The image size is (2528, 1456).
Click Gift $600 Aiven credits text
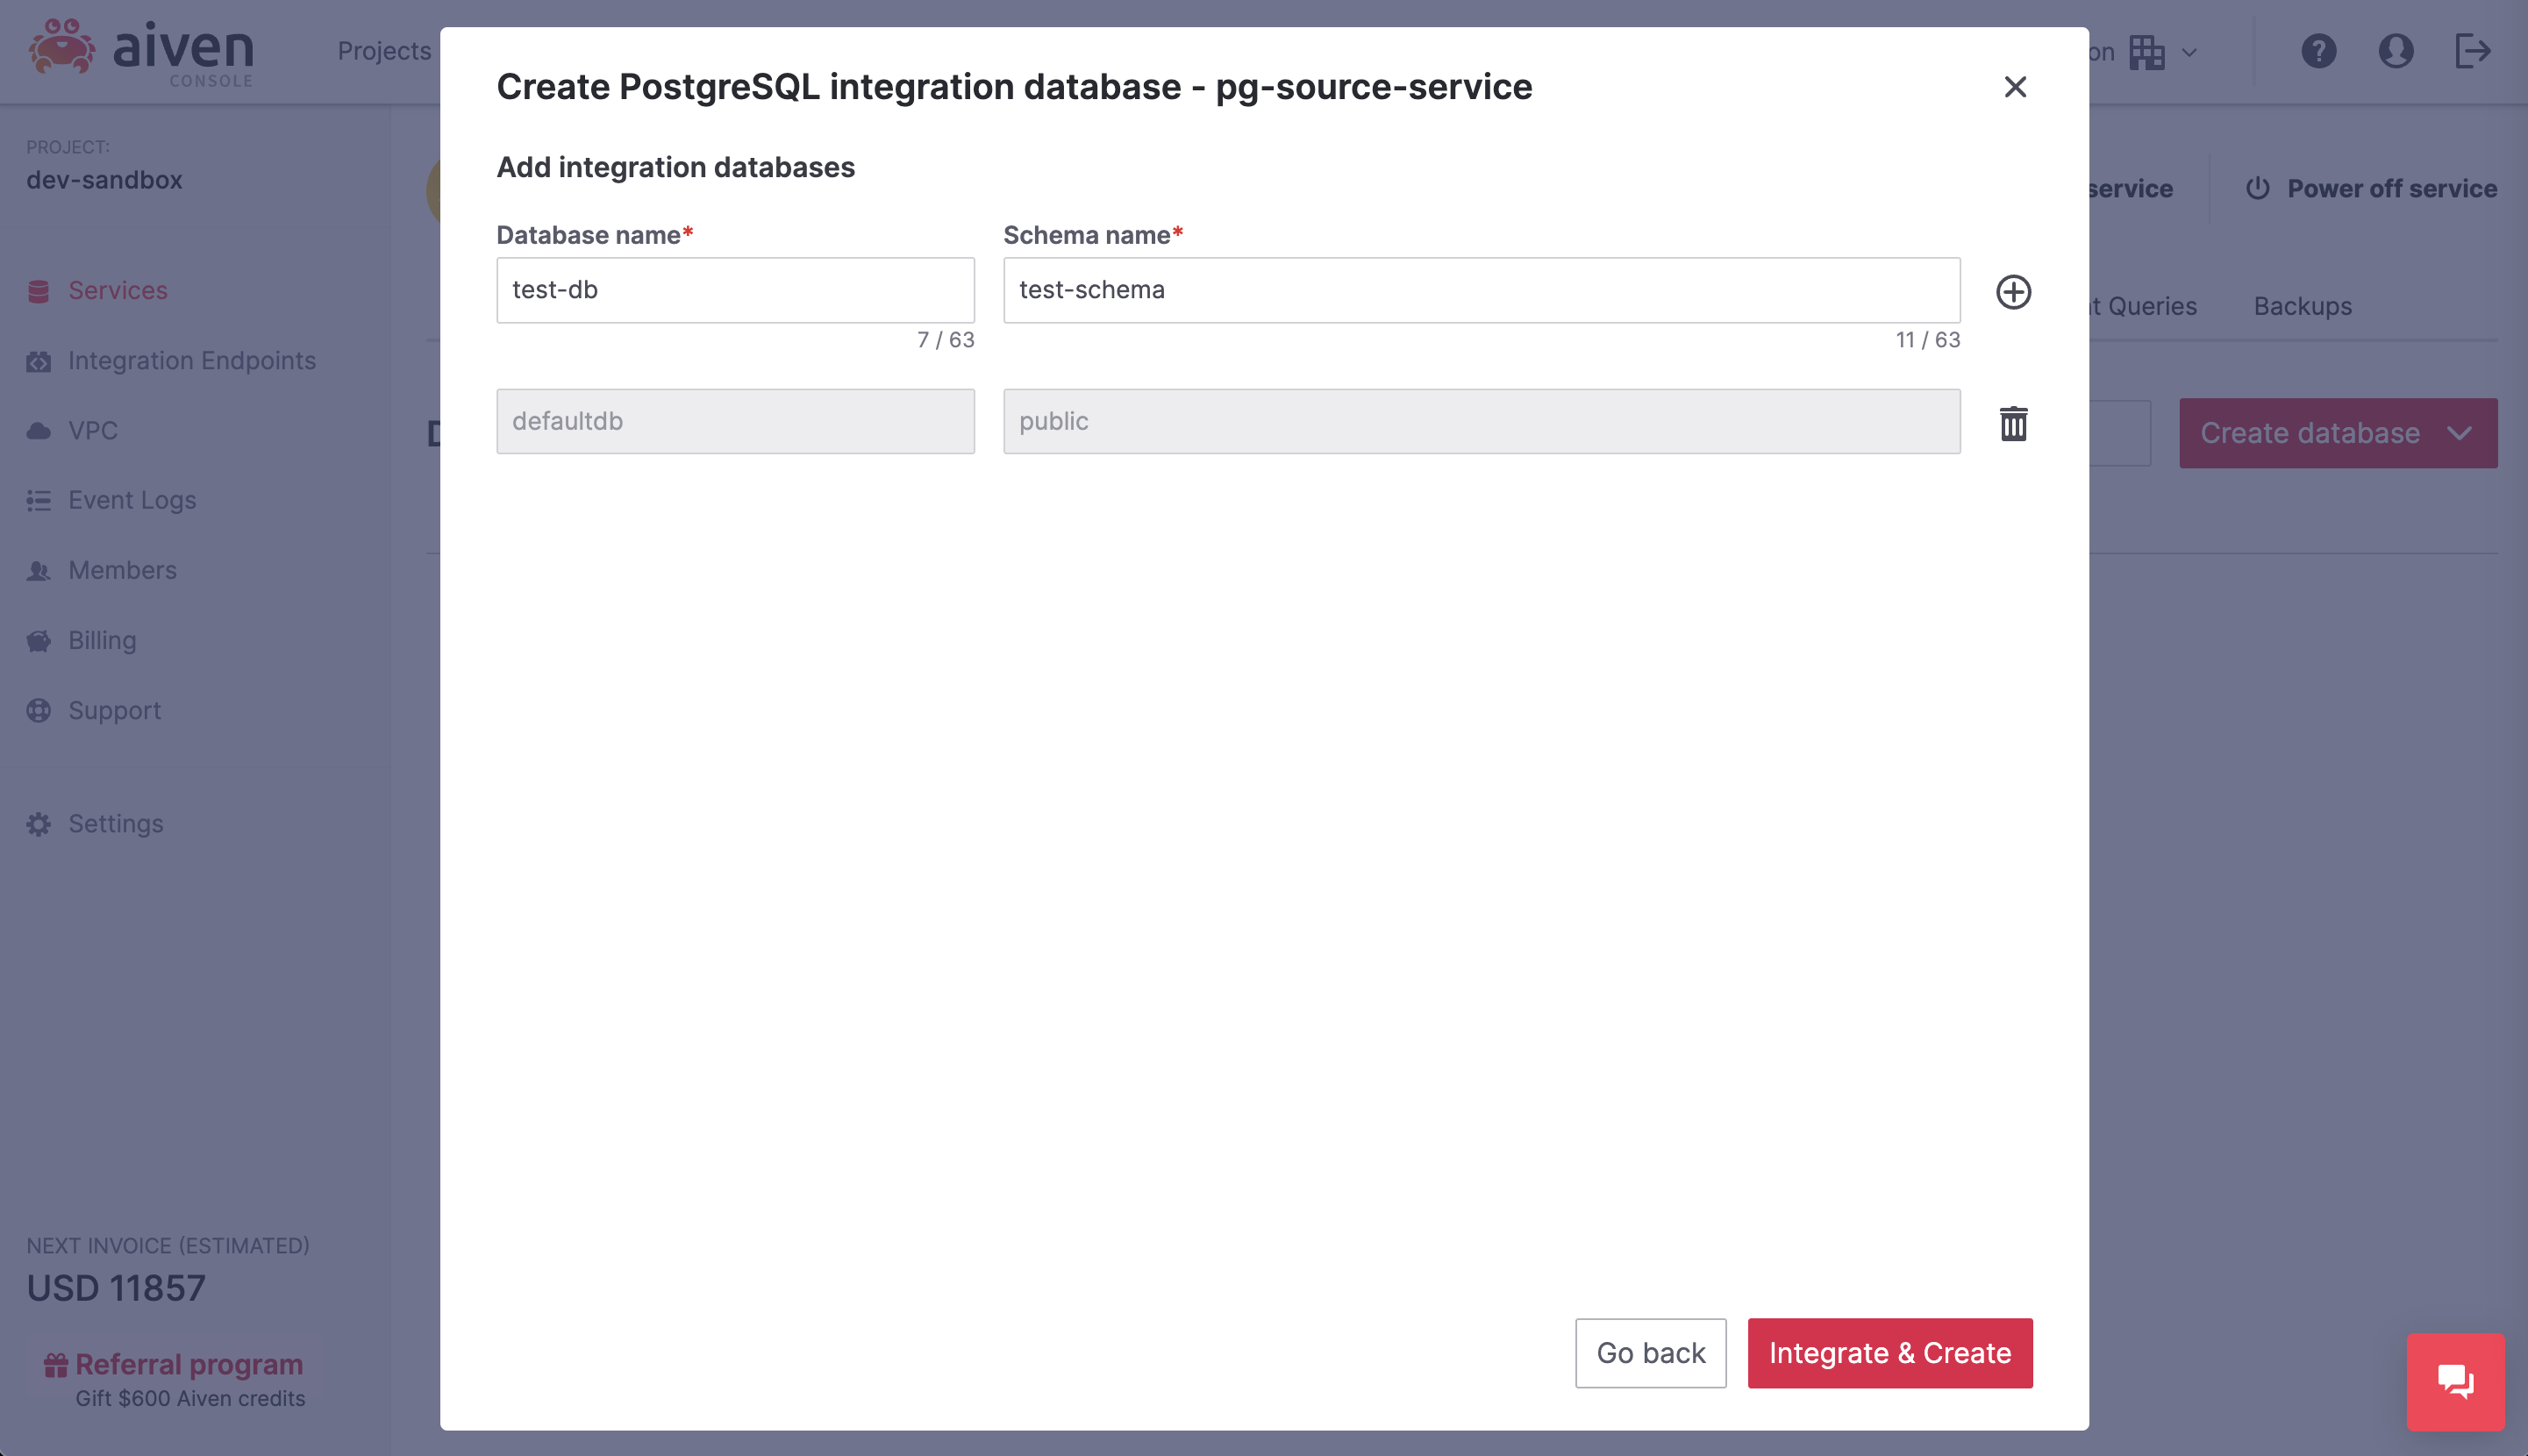coord(190,1399)
